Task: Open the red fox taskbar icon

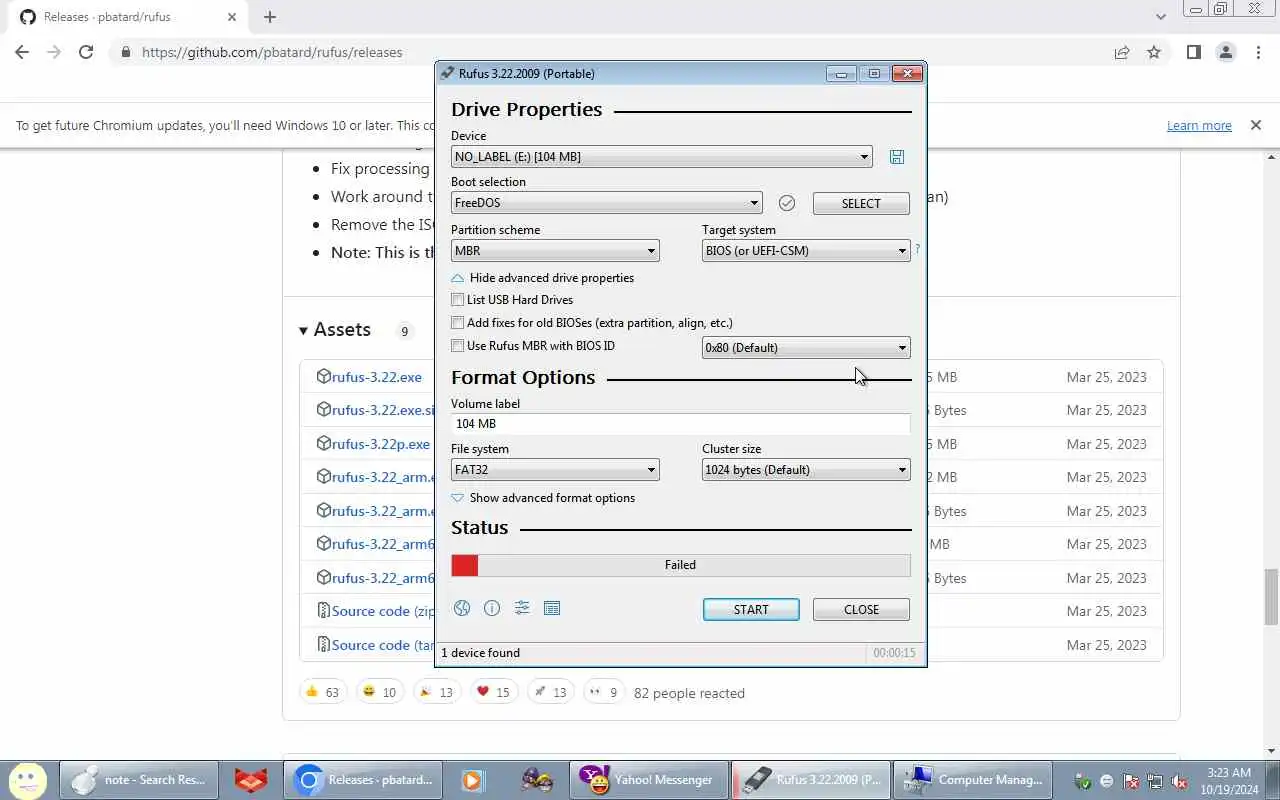Action: pyautogui.click(x=250, y=780)
